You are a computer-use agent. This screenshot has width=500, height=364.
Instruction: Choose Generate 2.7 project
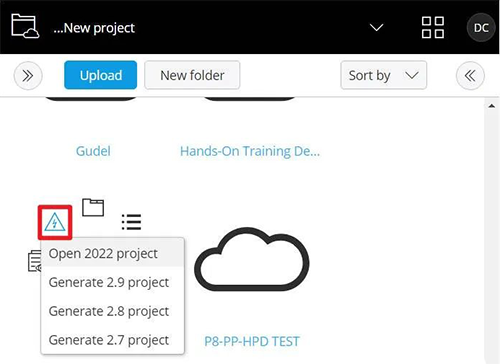[113, 340]
